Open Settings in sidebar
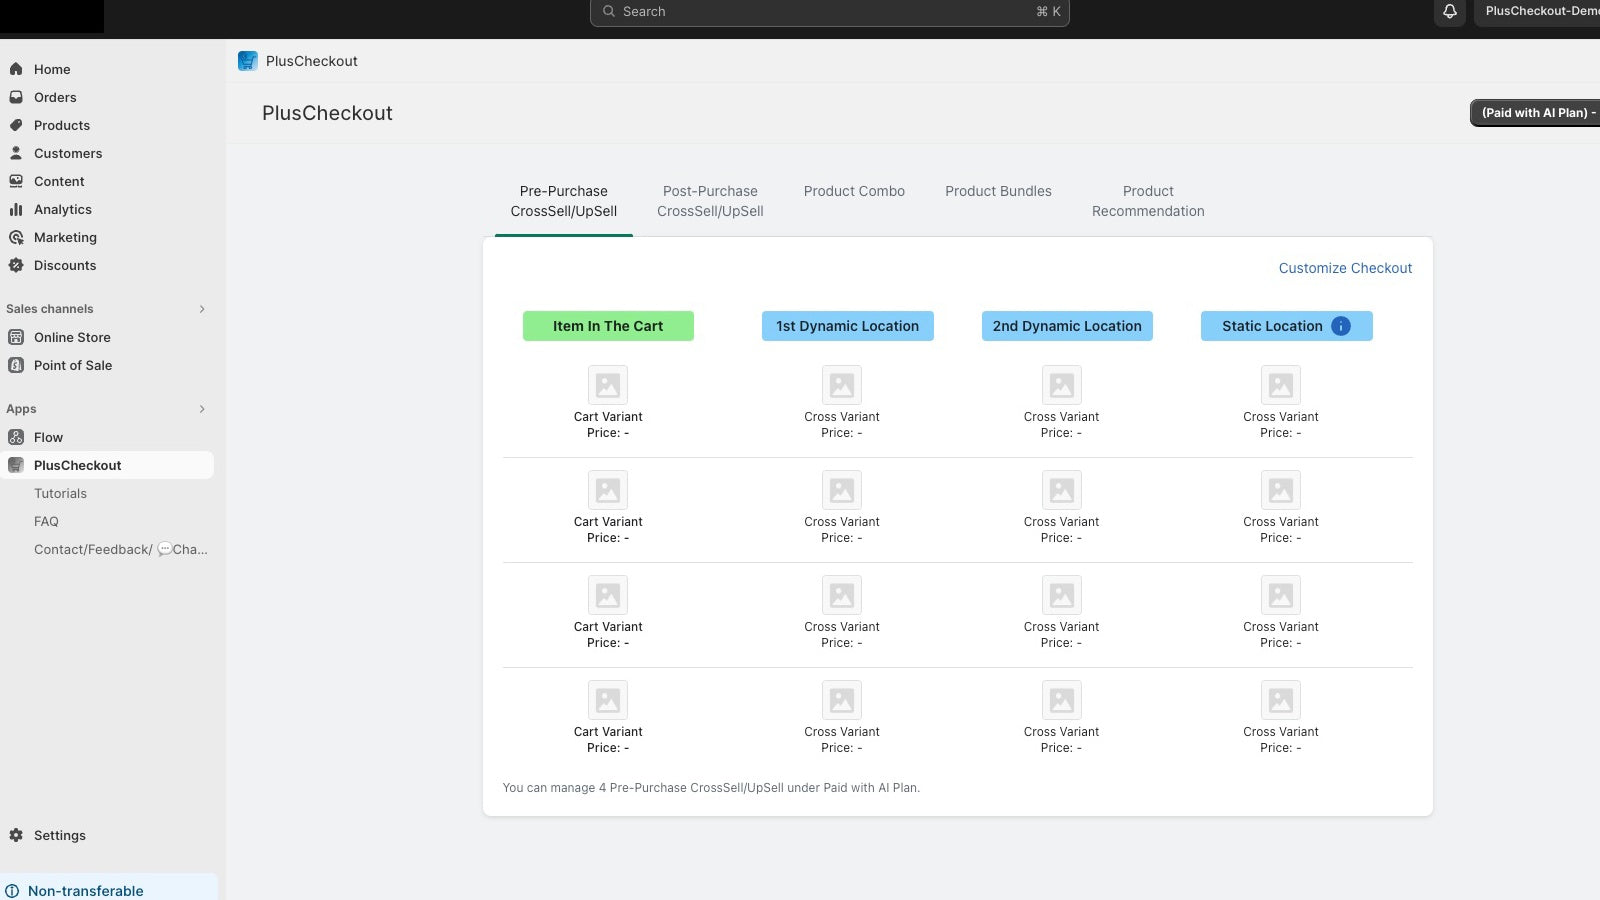Screen dimensions: 1600x900 coord(60,835)
